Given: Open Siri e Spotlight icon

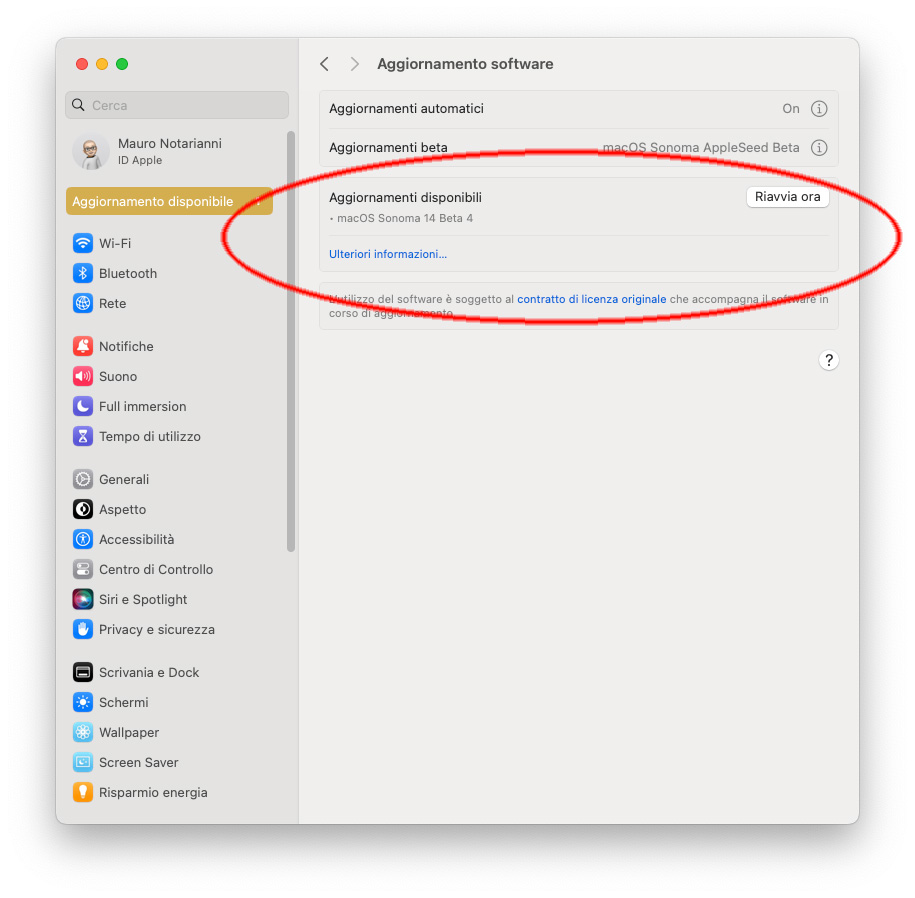Looking at the screenshot, I should (83, 599).
